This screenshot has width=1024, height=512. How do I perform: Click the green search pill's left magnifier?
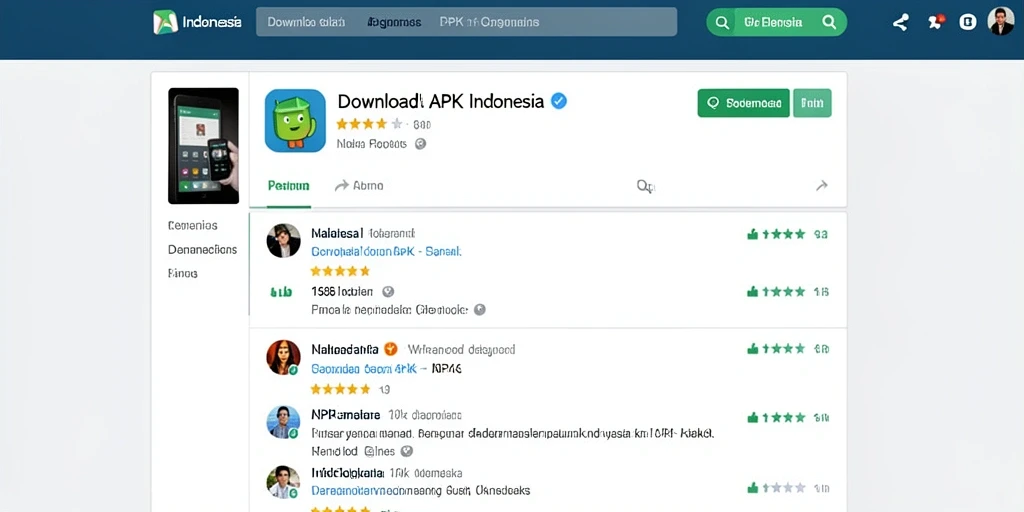(x=722, y=23)
